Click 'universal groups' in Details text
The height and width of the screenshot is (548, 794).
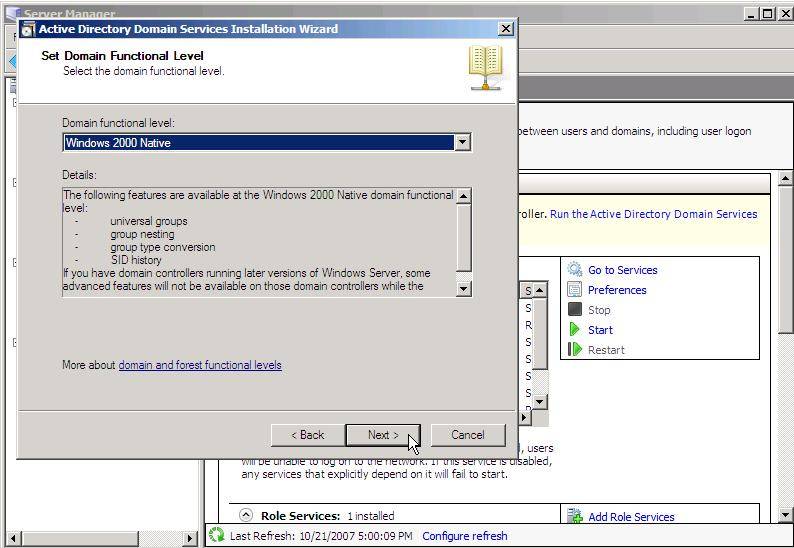pyautogui.click(x=148, y=221)
